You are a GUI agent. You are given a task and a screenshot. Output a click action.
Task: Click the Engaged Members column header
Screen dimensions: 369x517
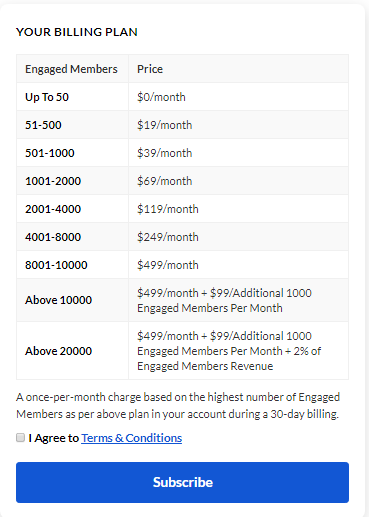(x=72, y=69)
